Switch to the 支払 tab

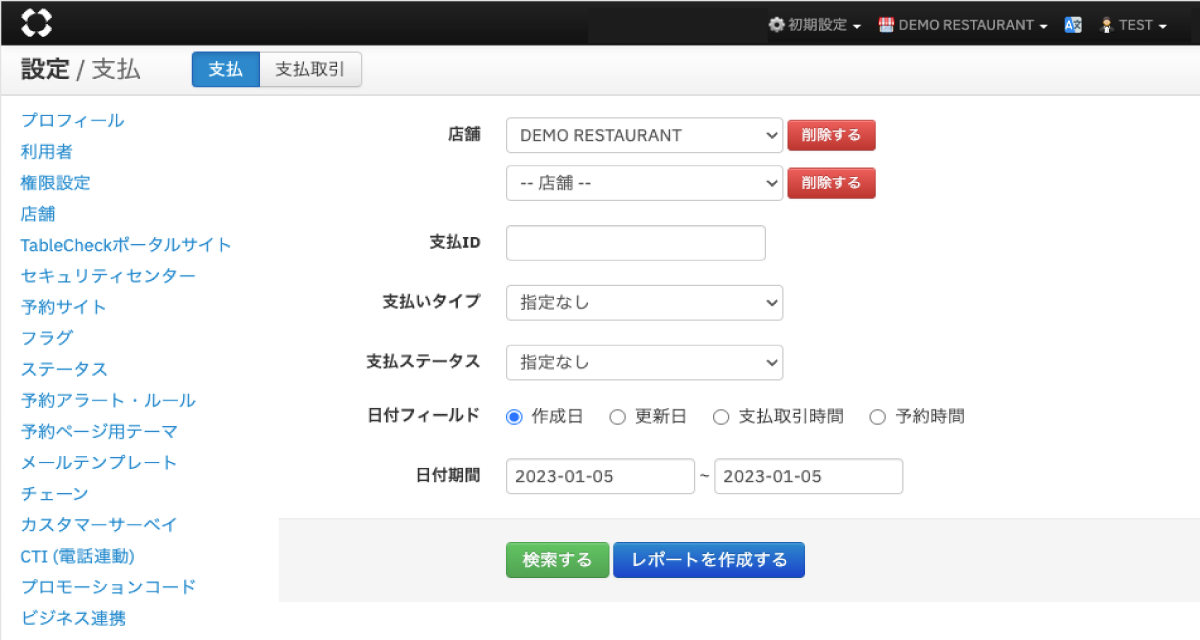(x=225, y=70)
